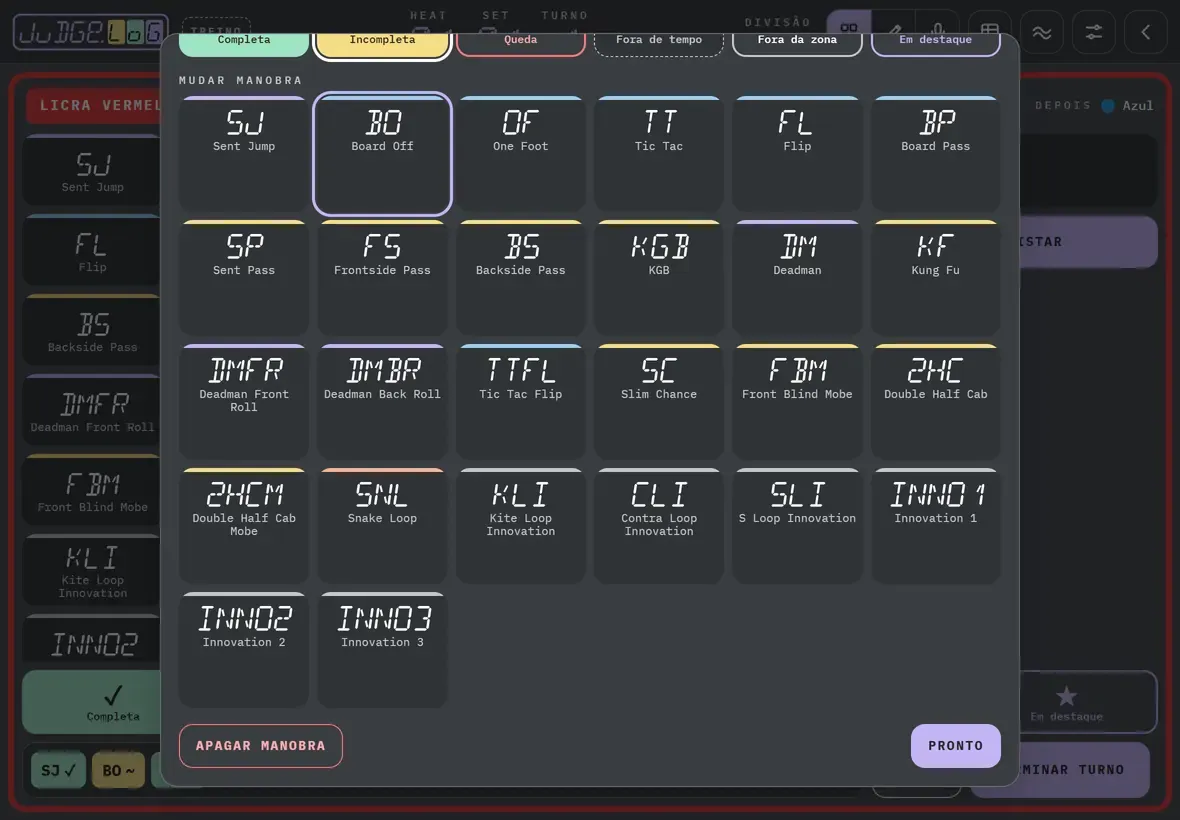Viewport: 1180px width, 820px height.
Task: Mark trick as Completa
Action: click(x=244, y=42)
